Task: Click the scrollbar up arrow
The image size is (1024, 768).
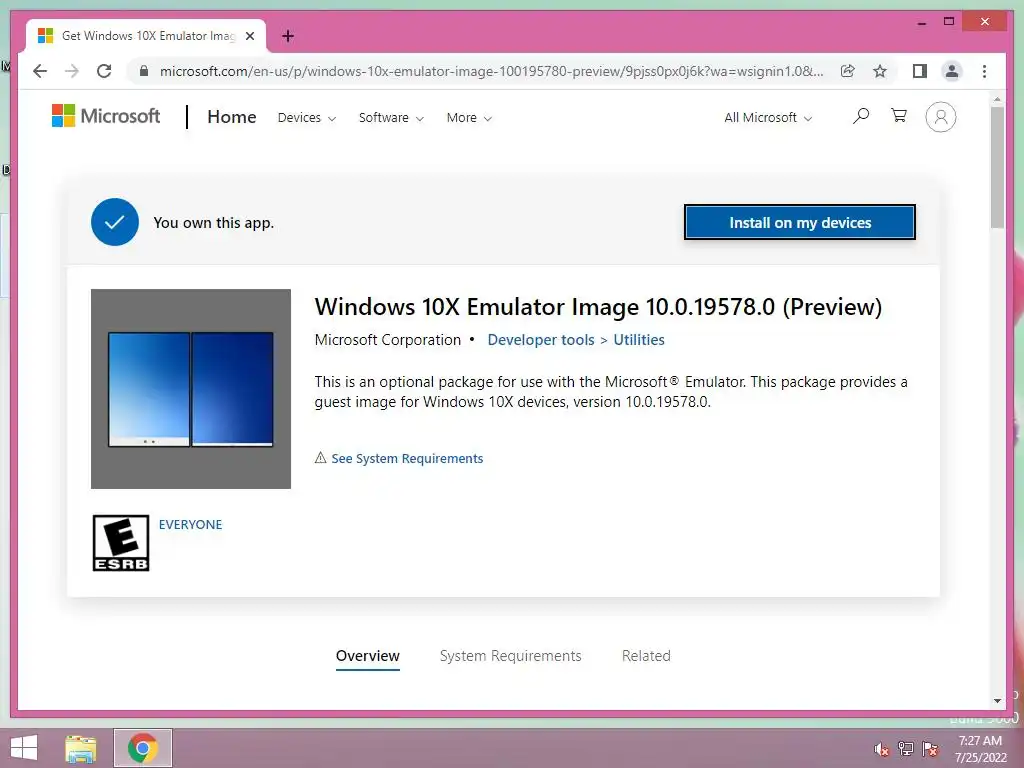Action: coord(997,100)
